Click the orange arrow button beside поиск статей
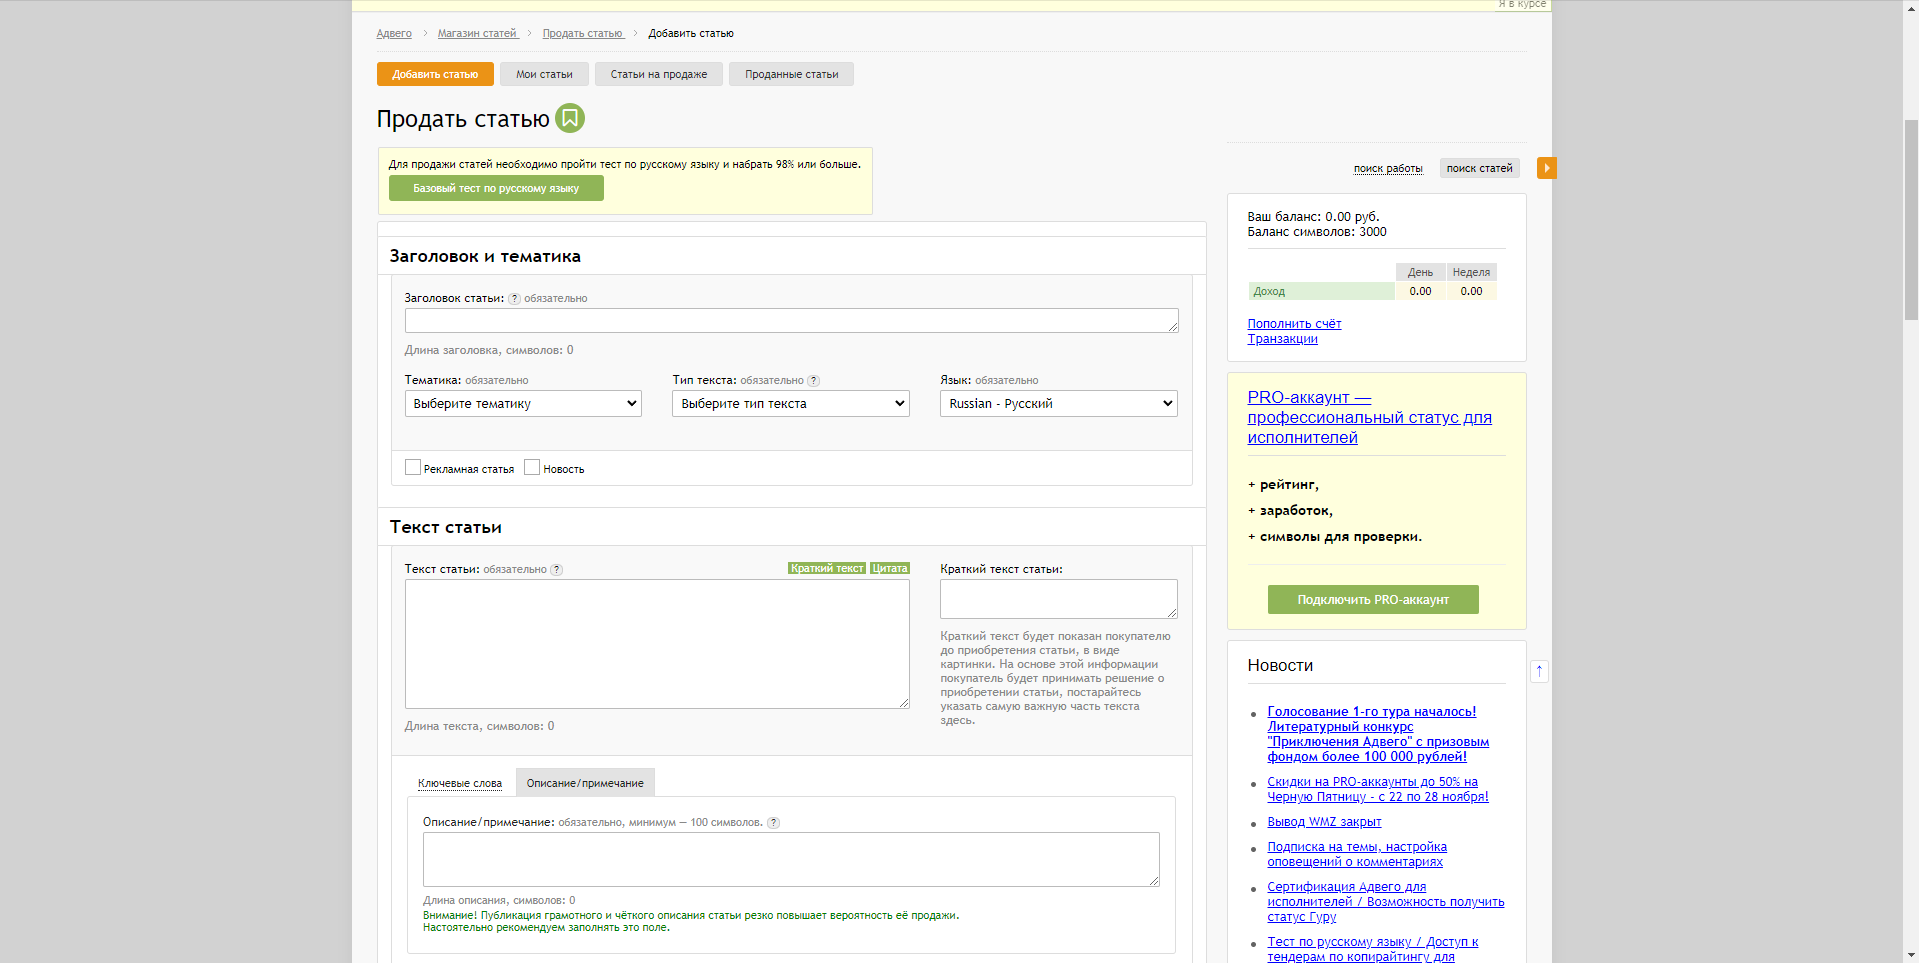 1547,168
